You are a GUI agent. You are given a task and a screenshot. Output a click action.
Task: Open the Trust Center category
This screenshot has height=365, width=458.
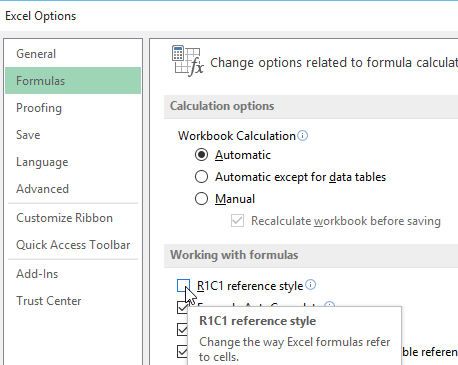[73, 301]
